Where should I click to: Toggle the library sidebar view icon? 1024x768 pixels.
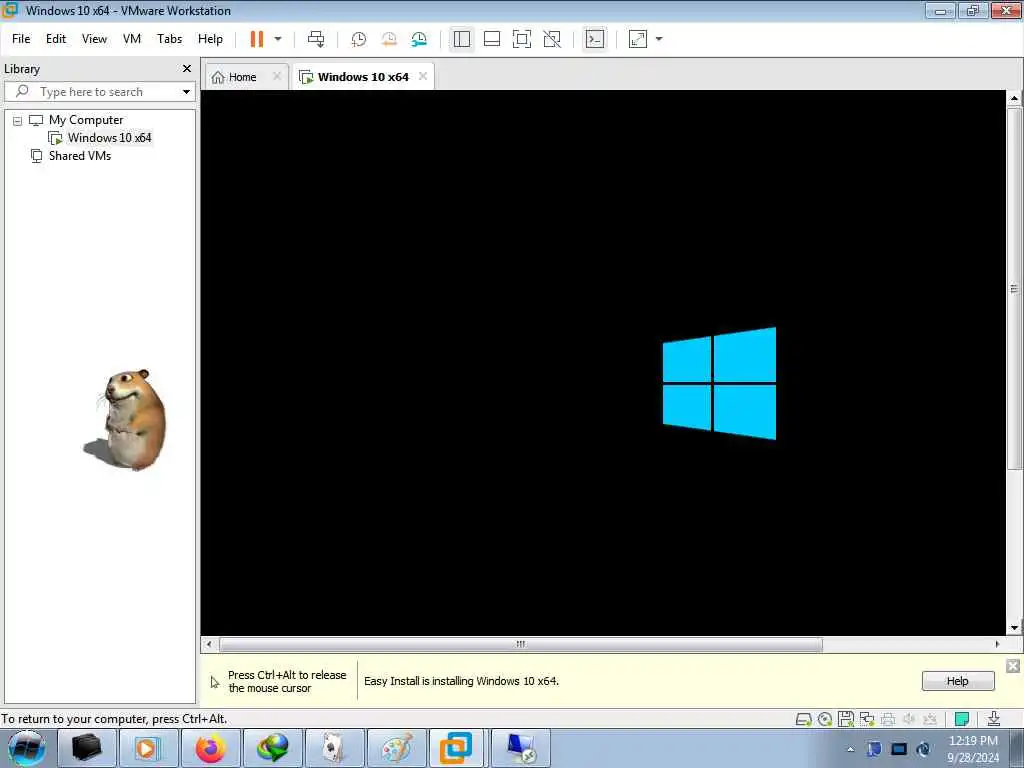pyautogui.click(x=462, y=39)
